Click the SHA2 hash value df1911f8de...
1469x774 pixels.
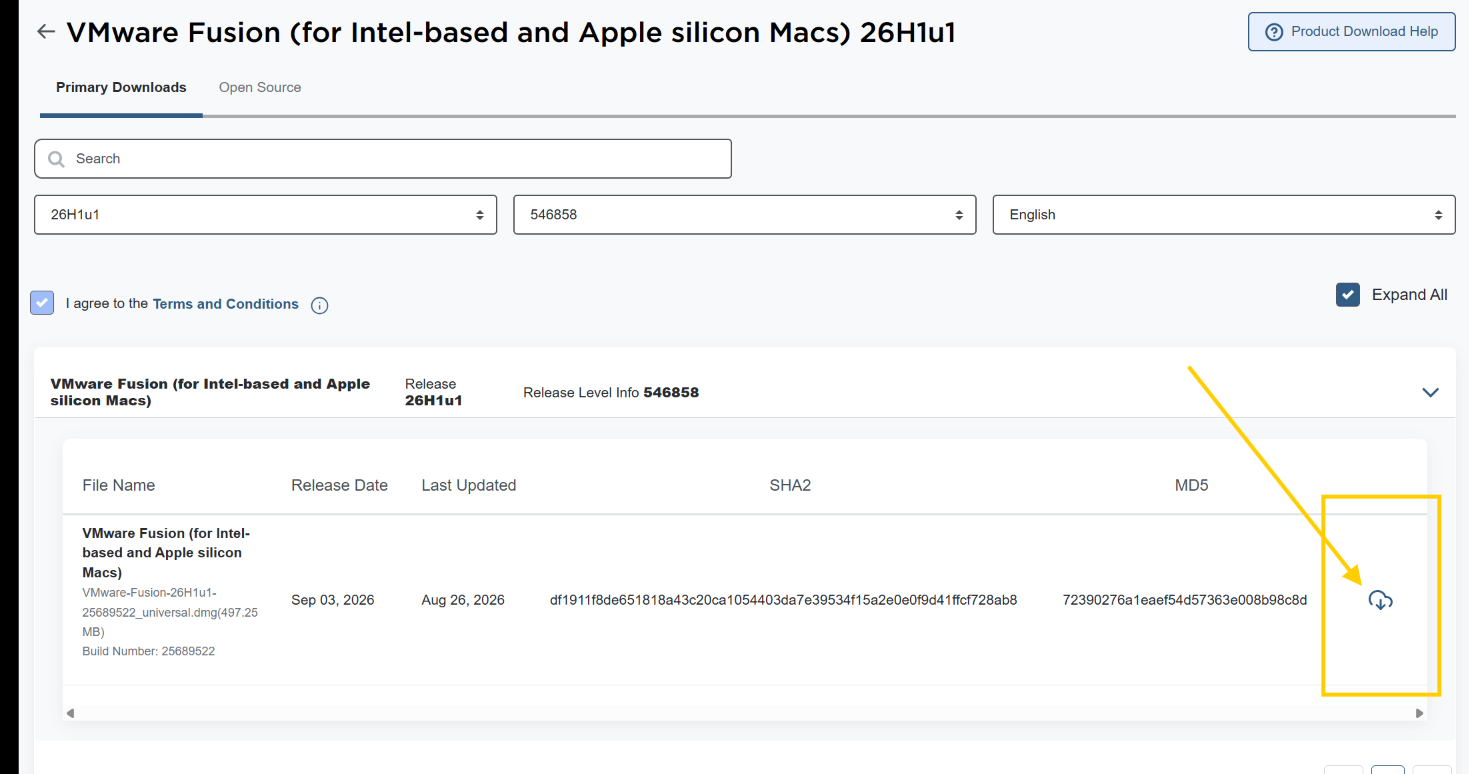783,600
